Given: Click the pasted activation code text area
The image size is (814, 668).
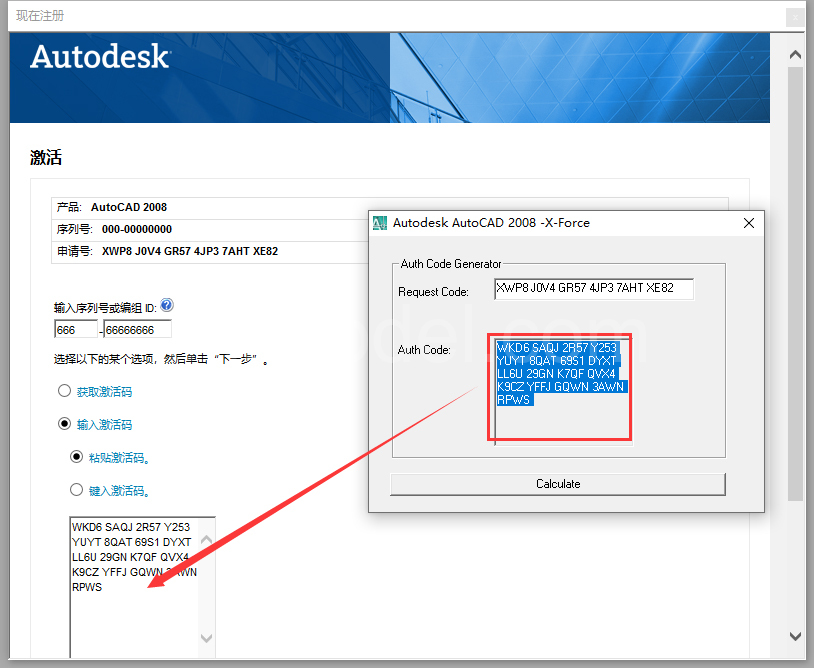Looking at the screenshot, I should (x=135, y=587).
